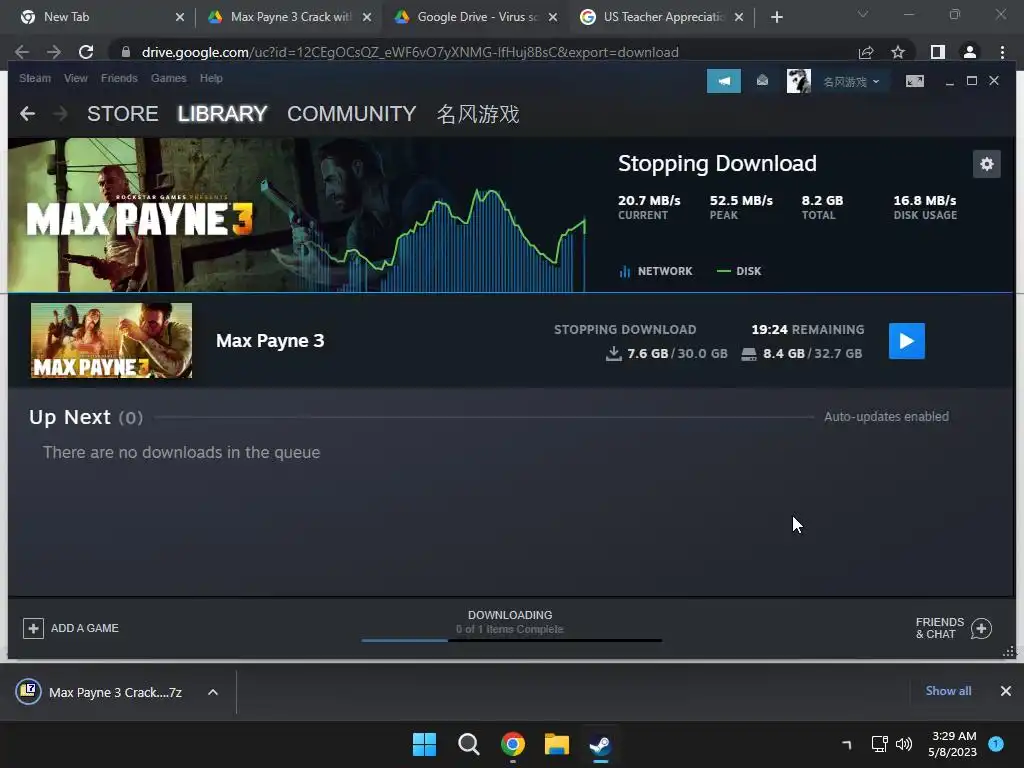The width and height of the screenshot is (1024, 768).
Task: Open Steam announcements megaphone button
Action: pos(724,81)
